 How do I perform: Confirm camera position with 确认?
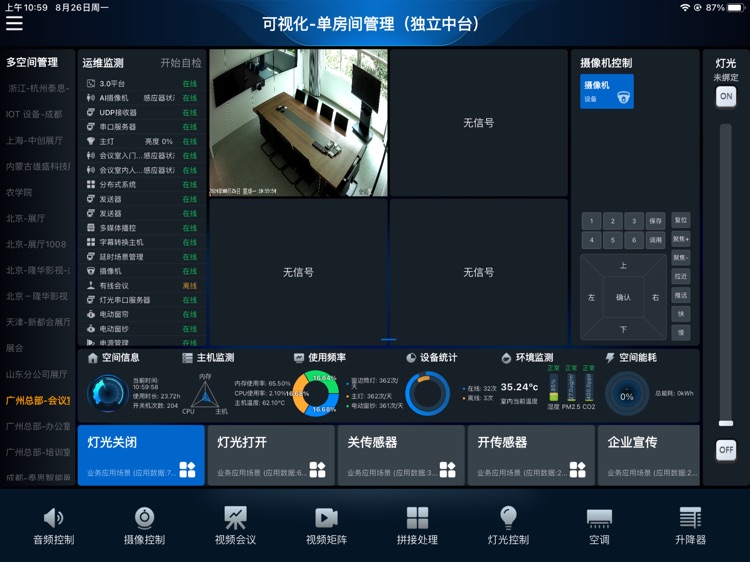pos(623,298)
